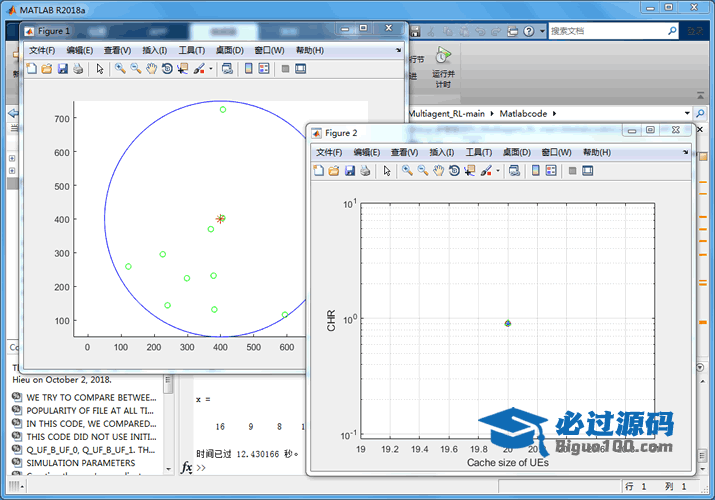Viewport: 715px width, 500px height.
Task: Show Plot Tools and dock icon Figure 1
Action: coord(301,69)
